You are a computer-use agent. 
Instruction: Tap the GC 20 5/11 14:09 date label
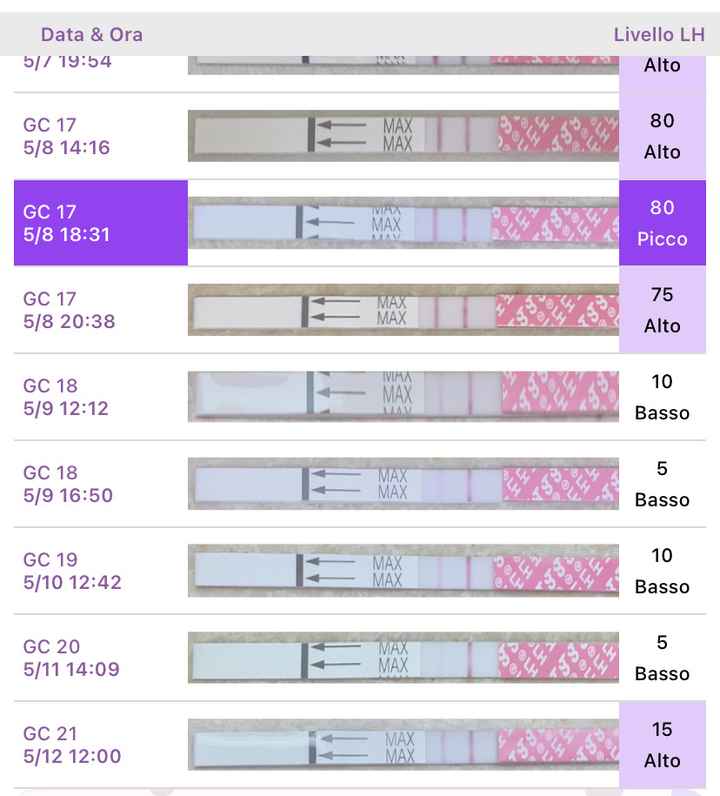click(71, 658)
